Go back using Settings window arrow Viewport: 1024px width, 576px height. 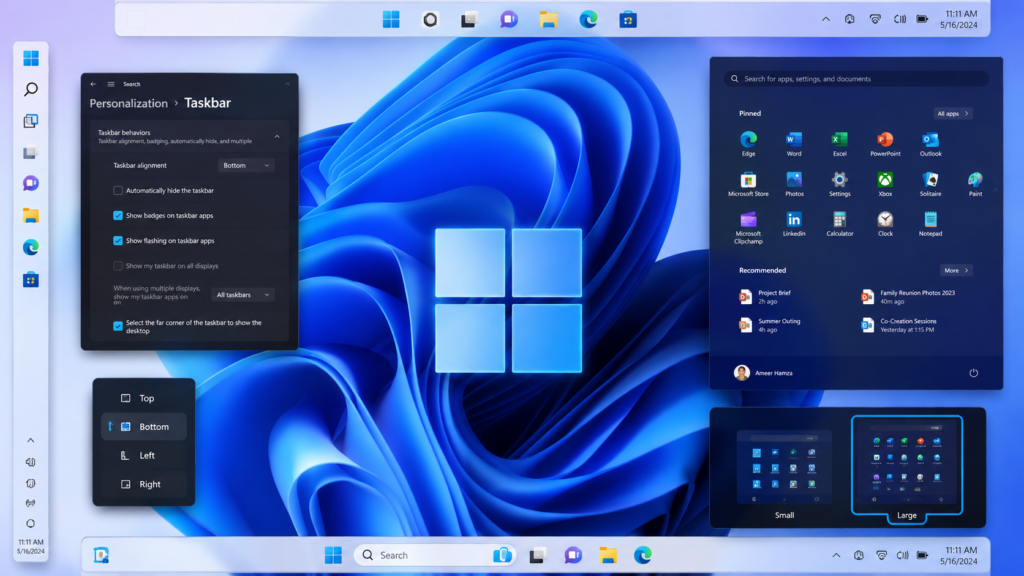pyautogui.click(x=93, y=84)
